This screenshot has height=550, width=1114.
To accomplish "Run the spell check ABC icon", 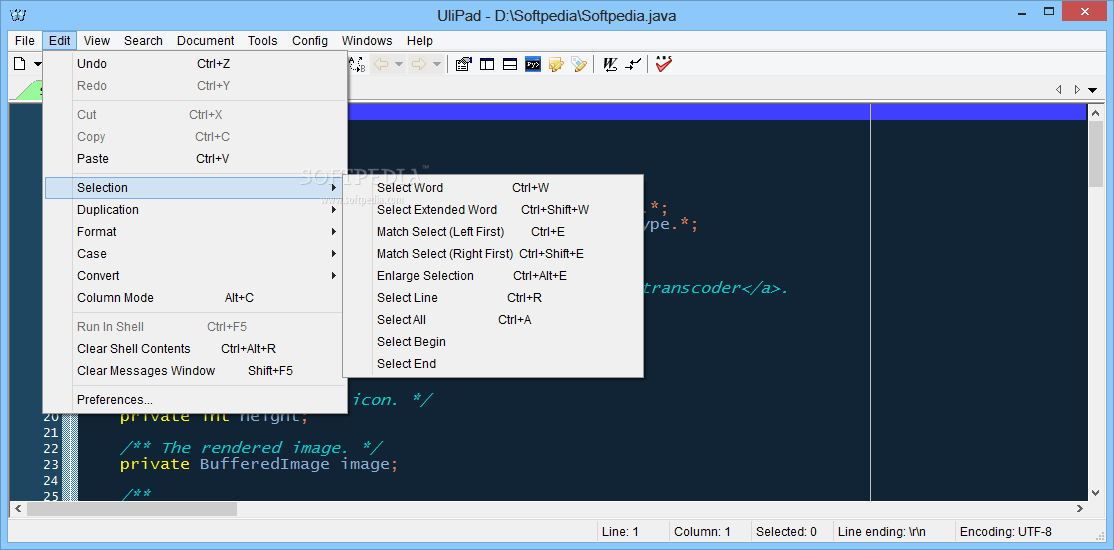I will click(x=664, y=64).
